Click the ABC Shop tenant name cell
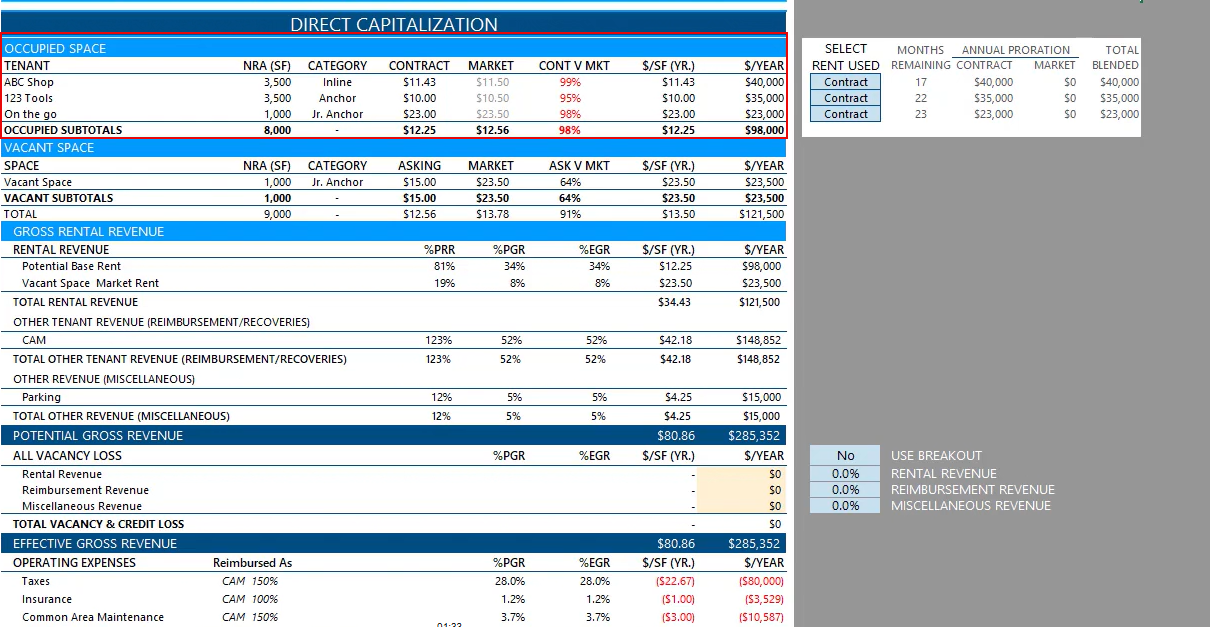1210x627 pixels. click(29, 82)
